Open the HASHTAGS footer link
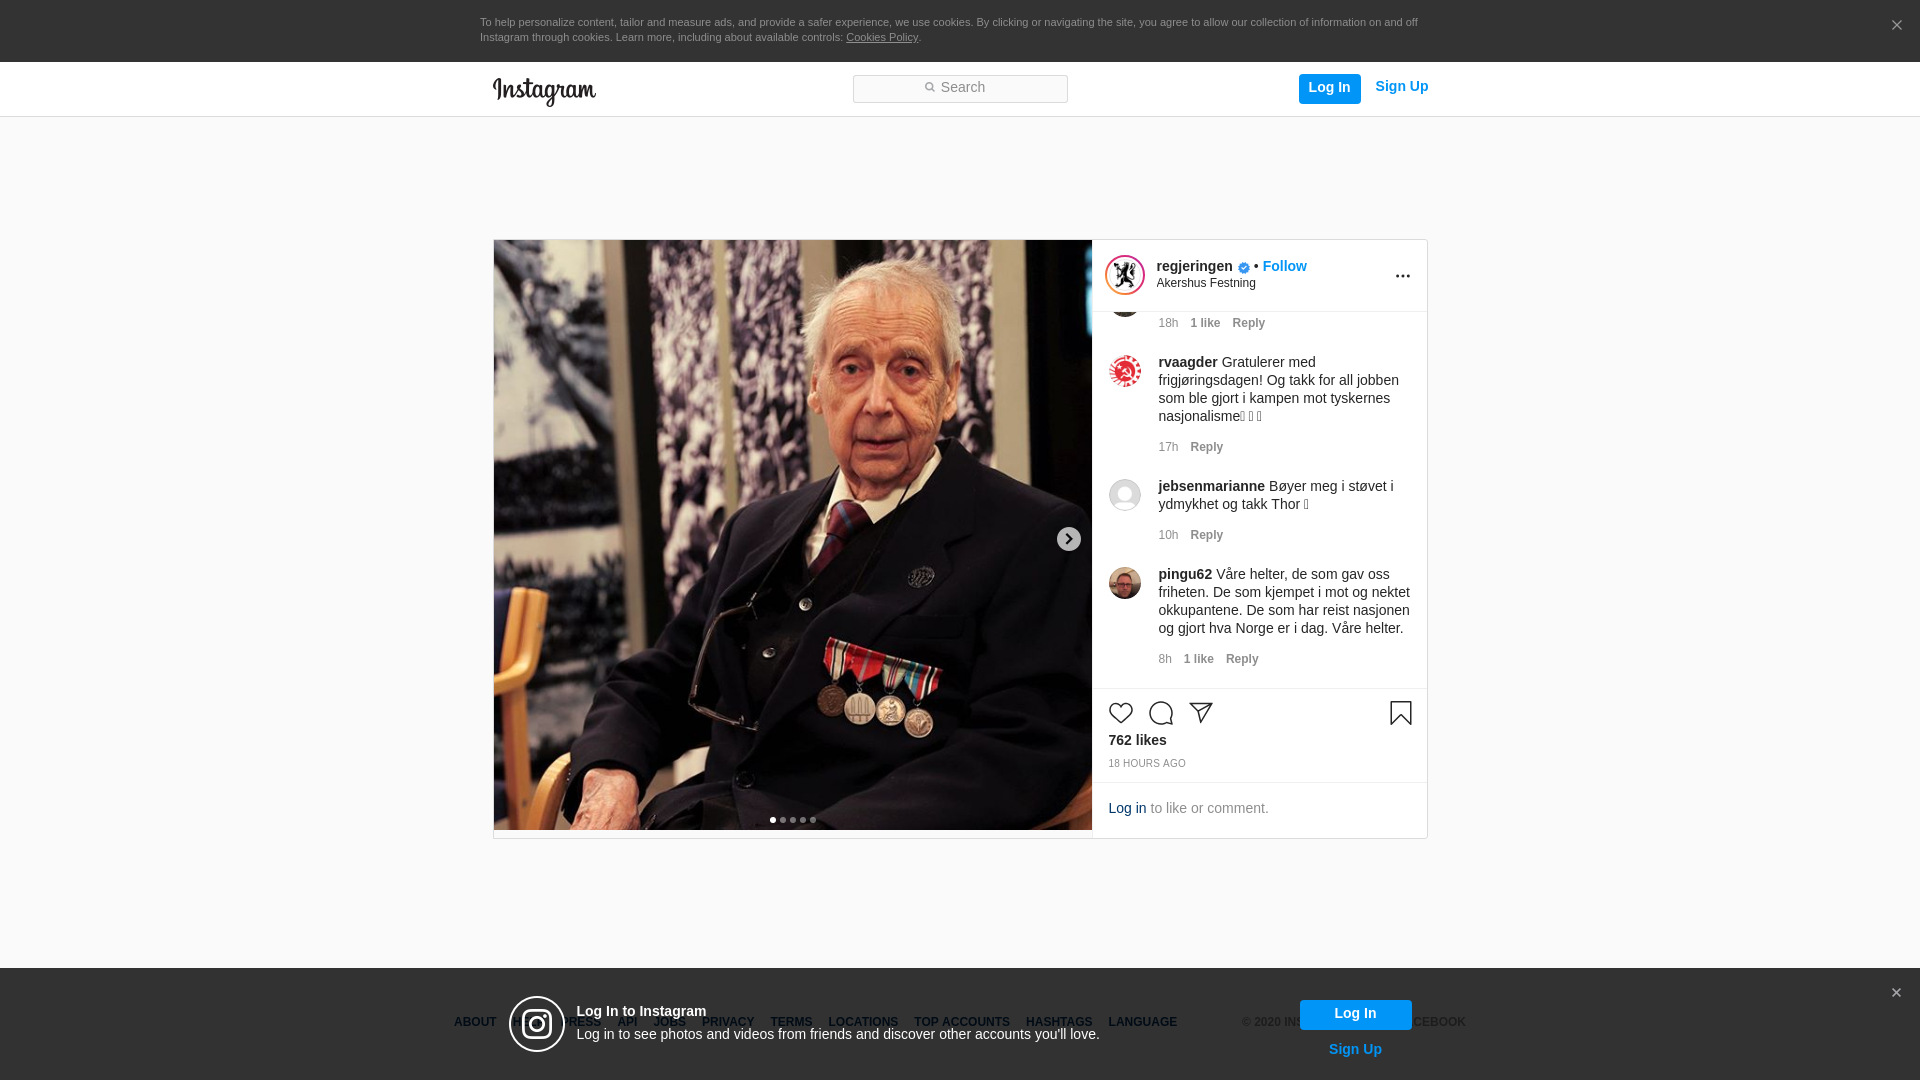 point(1058,1022)
